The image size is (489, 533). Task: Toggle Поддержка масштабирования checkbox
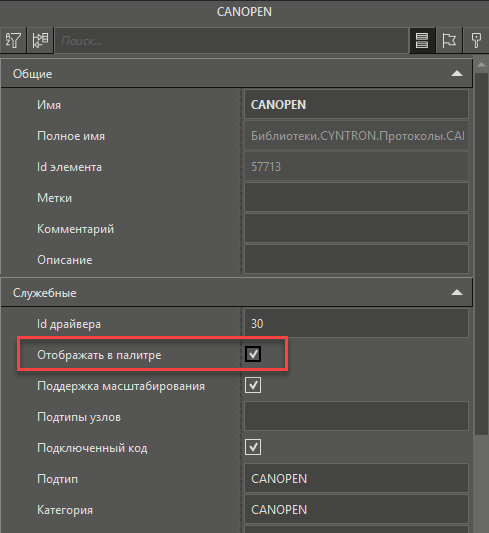tap(253, 385)
